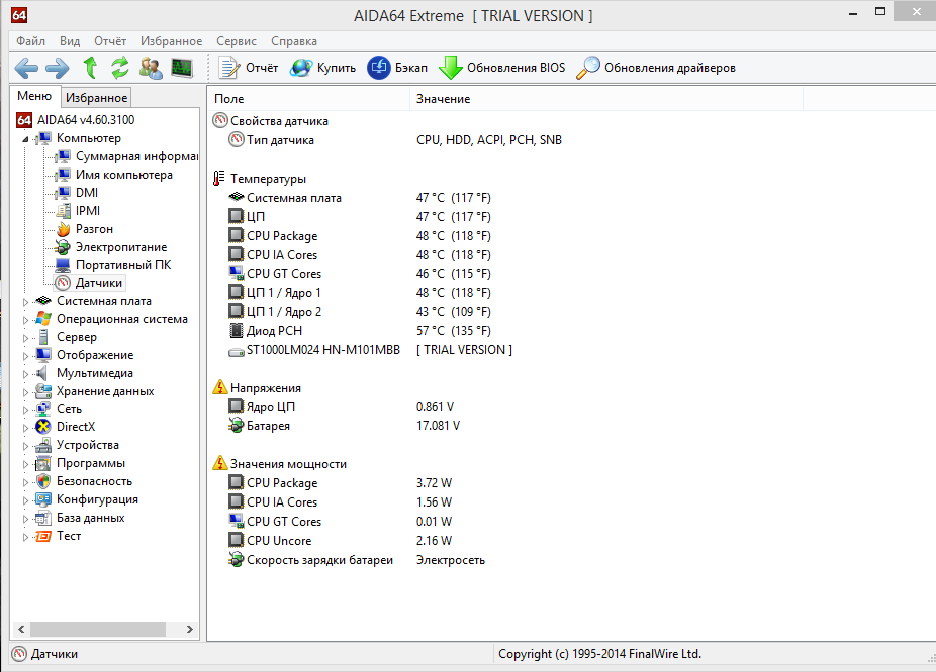Image resolution: width=936 pixels, height=672 pixels.
Task: Click the tree scroll right arrow
Action: (x=190, y=629)
